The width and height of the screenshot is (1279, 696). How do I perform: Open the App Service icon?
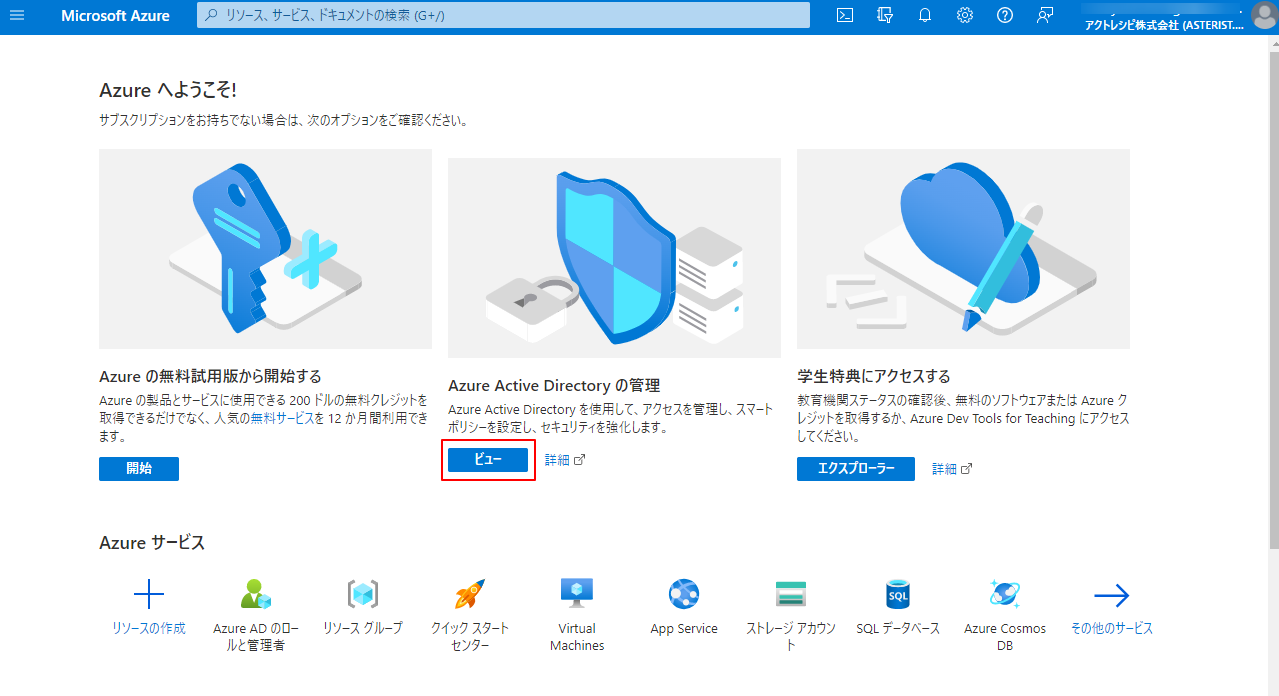684,595
